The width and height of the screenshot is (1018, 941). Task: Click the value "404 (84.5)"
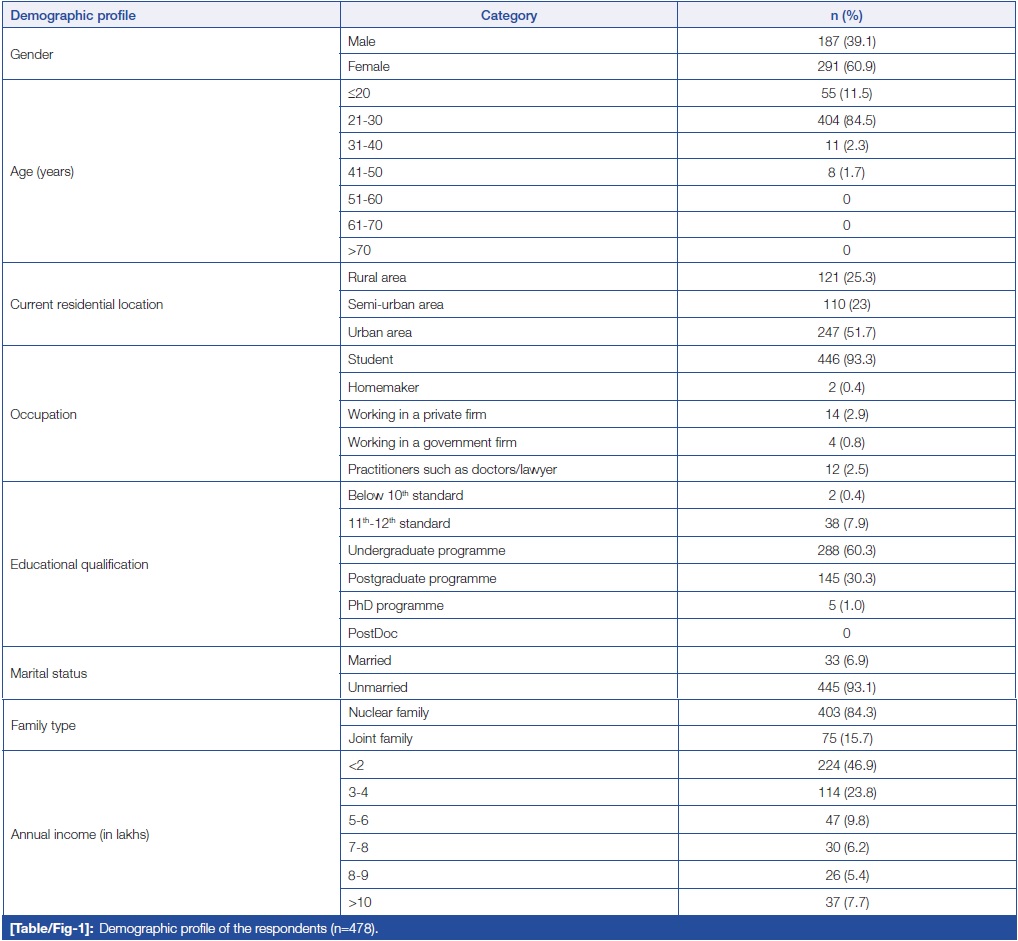(x=846, y=120)
